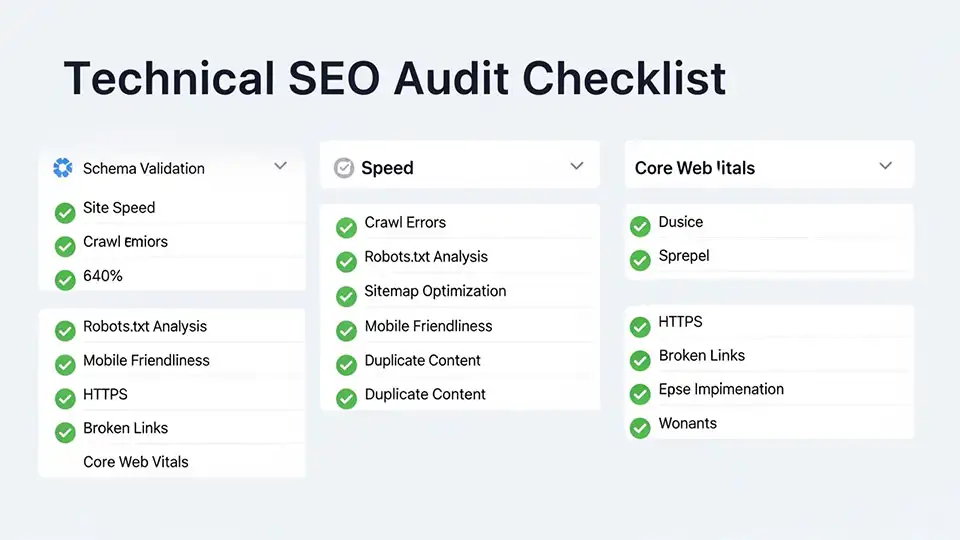Click the green check icon beside Sitemap Optimization
Viewport: 960px width, 540px height.
346,296
